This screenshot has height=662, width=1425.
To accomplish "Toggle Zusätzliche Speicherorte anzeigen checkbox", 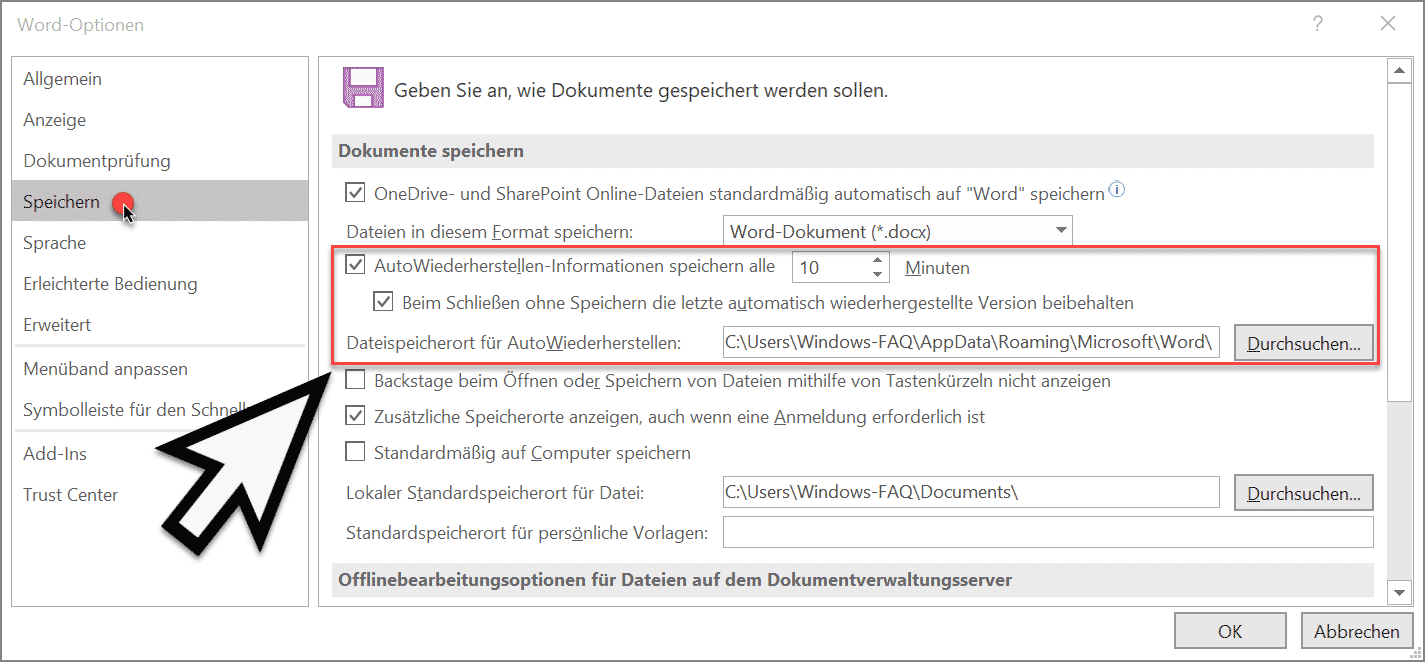I will point(355,416).
